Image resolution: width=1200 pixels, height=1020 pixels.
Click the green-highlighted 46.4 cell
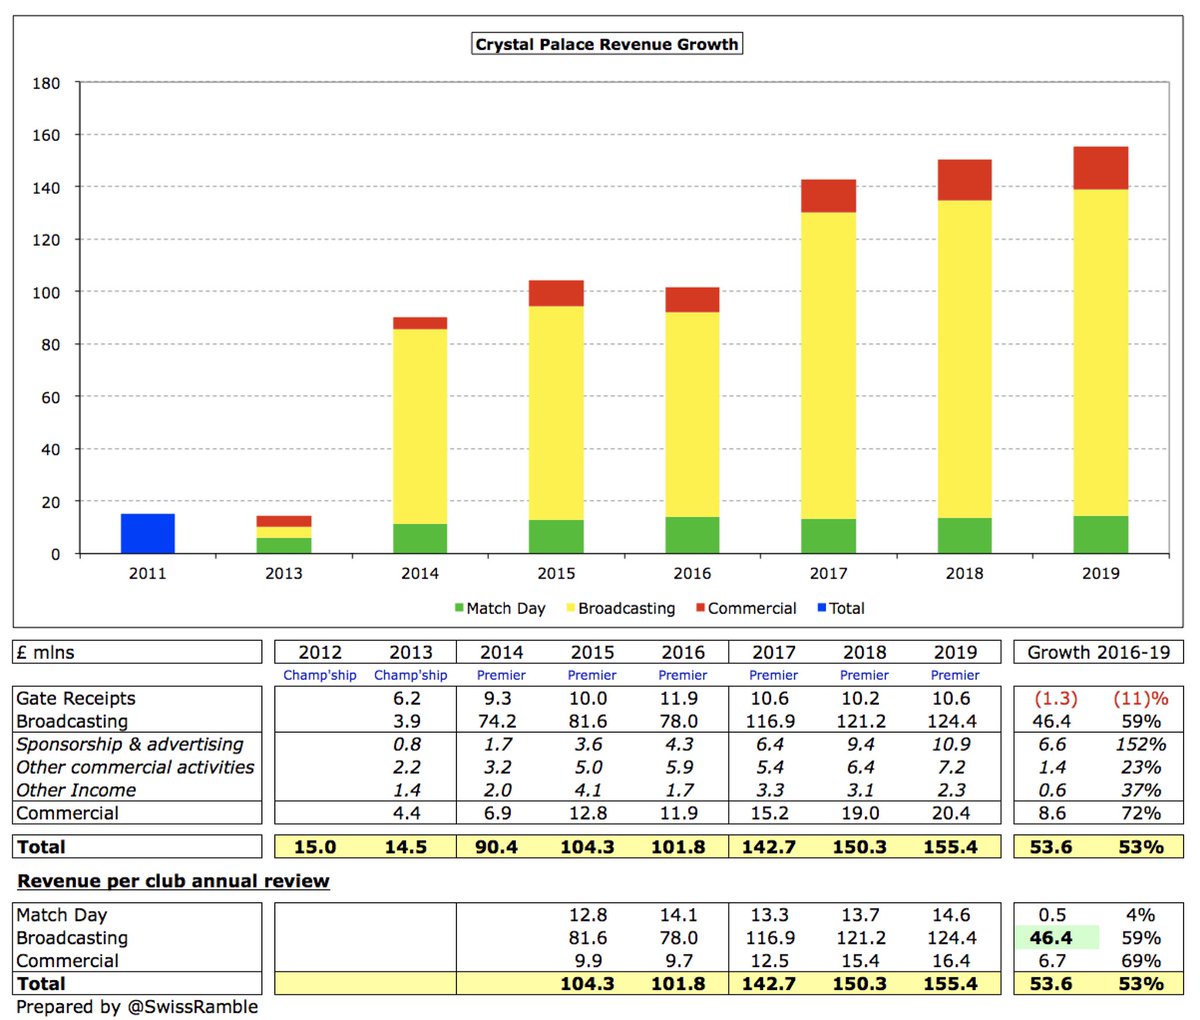pos(1056,938)
